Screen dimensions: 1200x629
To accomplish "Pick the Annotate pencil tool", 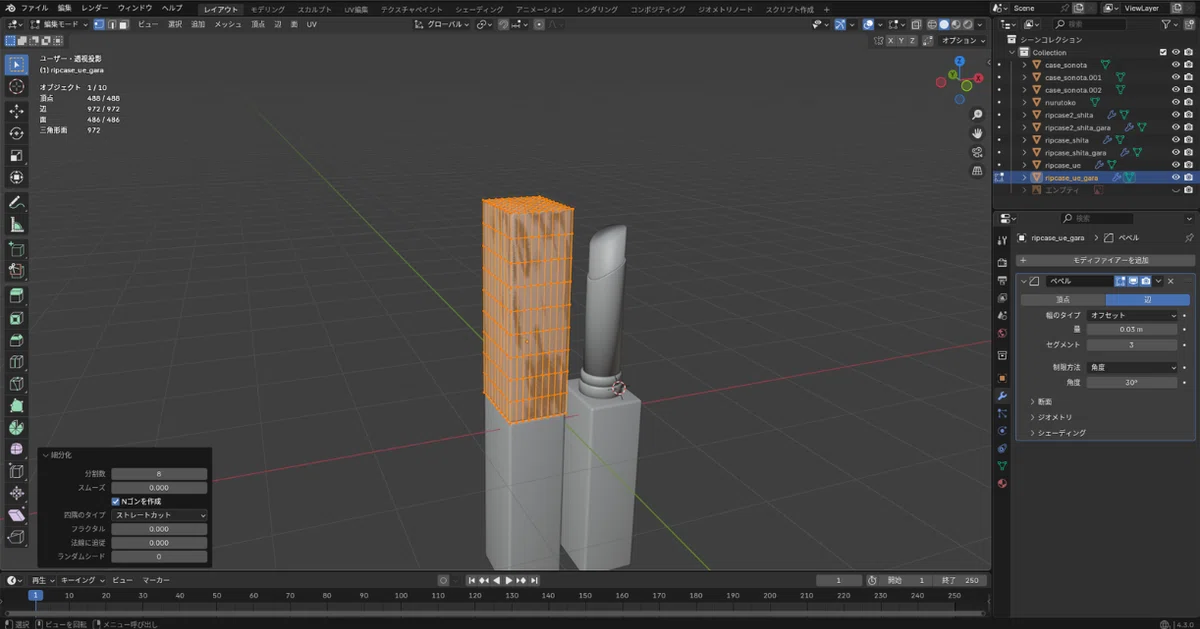I will [16, 202].
